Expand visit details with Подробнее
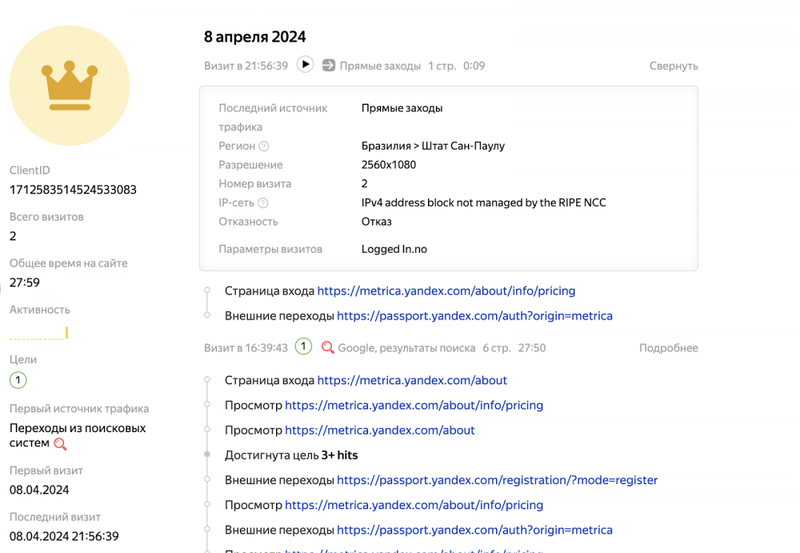 [x=668, y=348]
